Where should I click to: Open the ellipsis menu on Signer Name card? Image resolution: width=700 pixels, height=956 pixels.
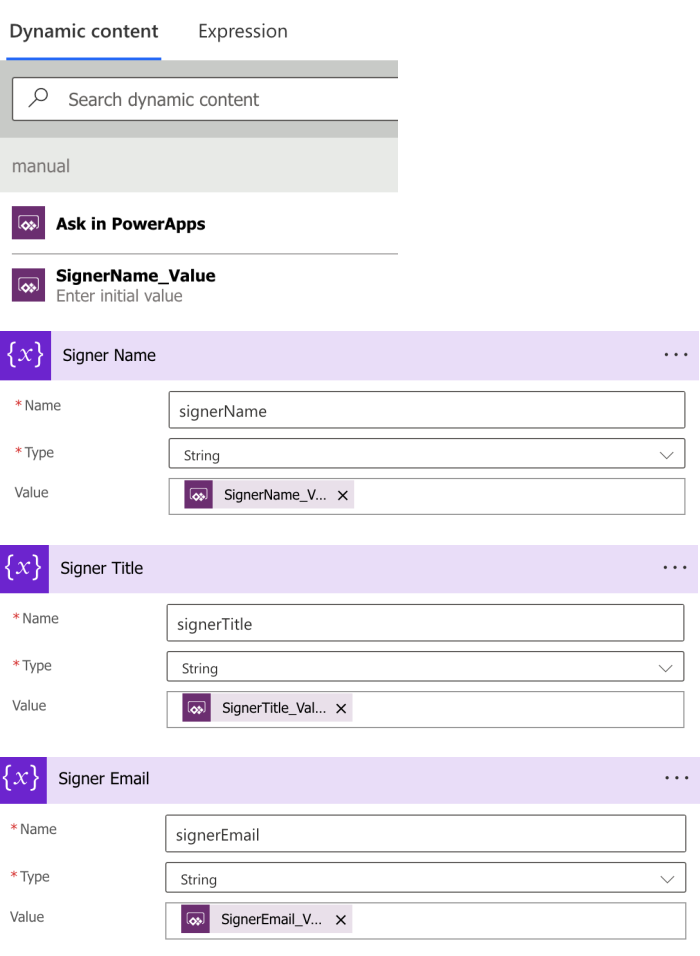(x=677, y=353)
